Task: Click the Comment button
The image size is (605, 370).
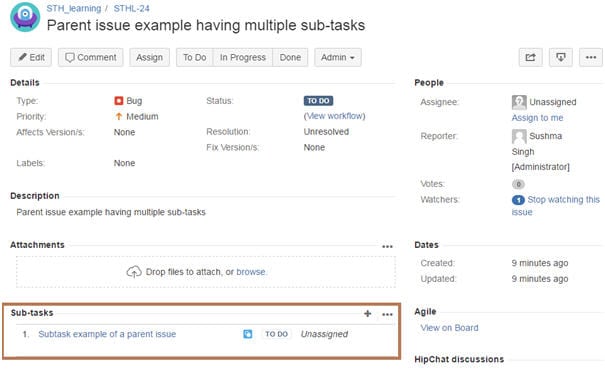Action: 91,57
